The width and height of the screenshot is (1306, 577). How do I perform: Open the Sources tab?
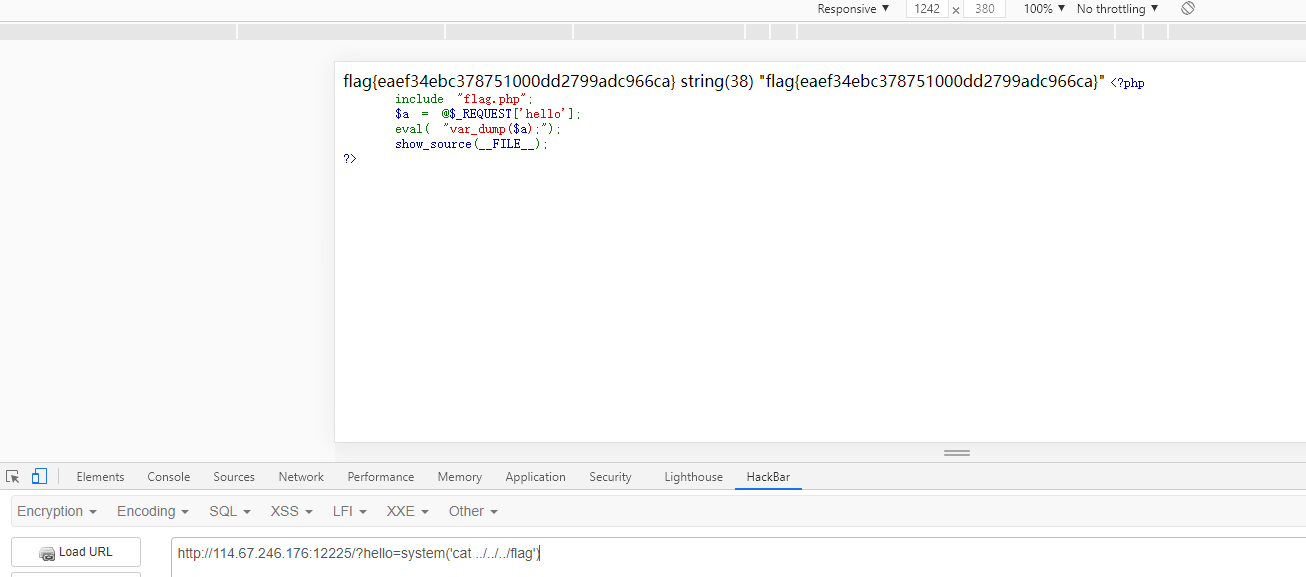click(x=234, y=477)
